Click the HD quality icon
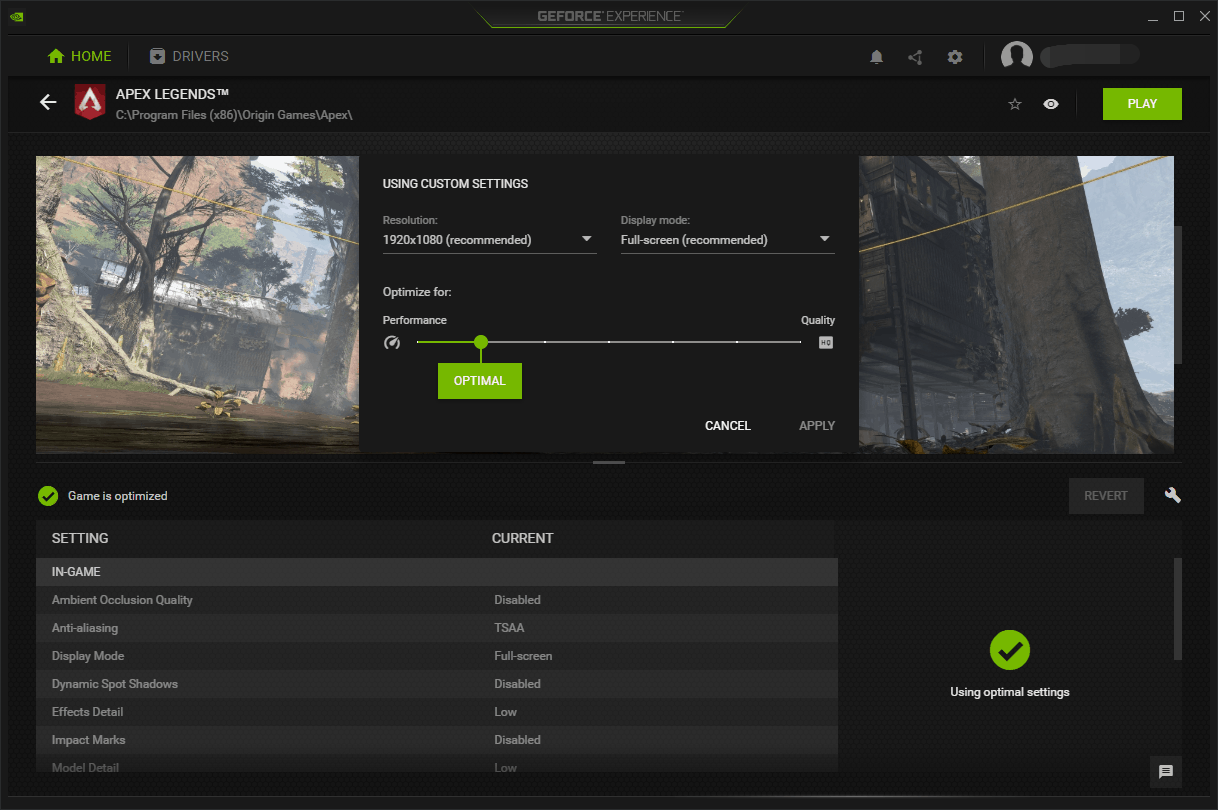1218x810 pixels. click(x=826, y=342)
